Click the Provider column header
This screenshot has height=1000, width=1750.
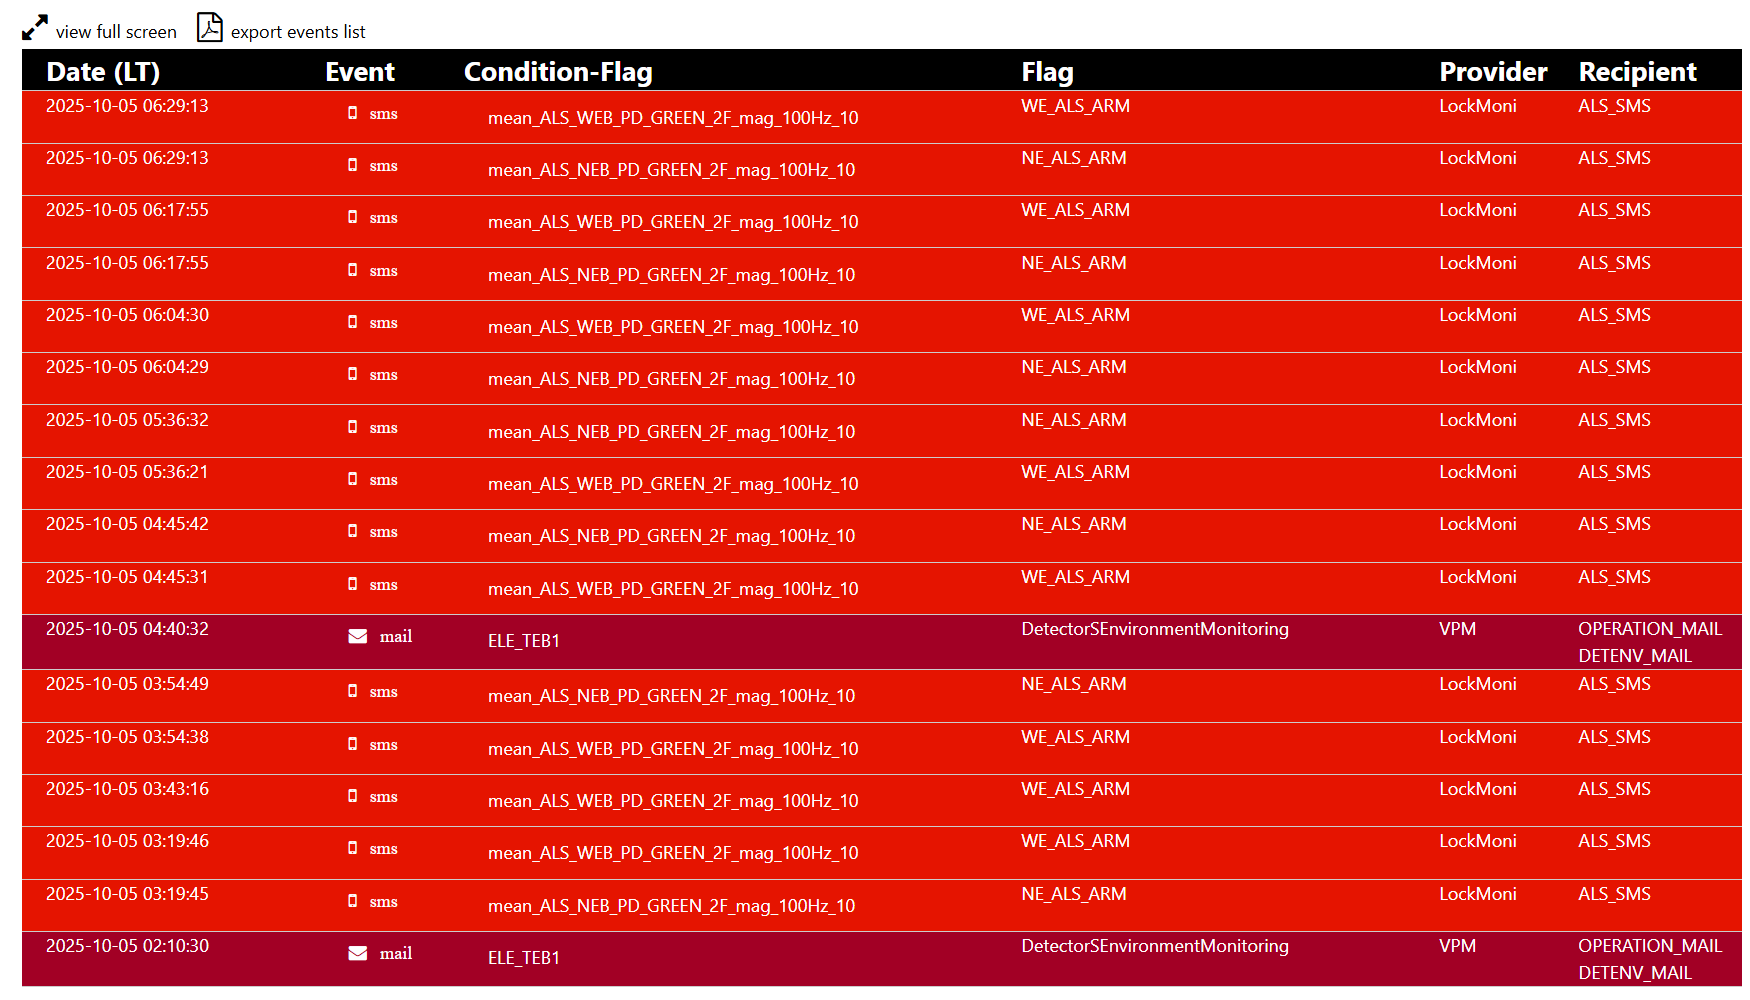1493,72
